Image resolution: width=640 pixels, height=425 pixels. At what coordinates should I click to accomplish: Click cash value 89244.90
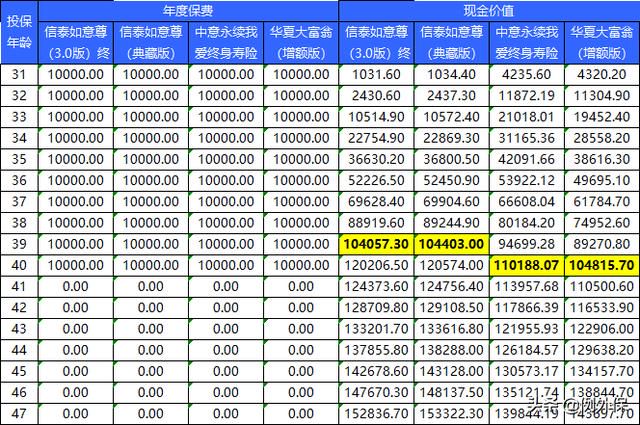[x=451, y=223]
